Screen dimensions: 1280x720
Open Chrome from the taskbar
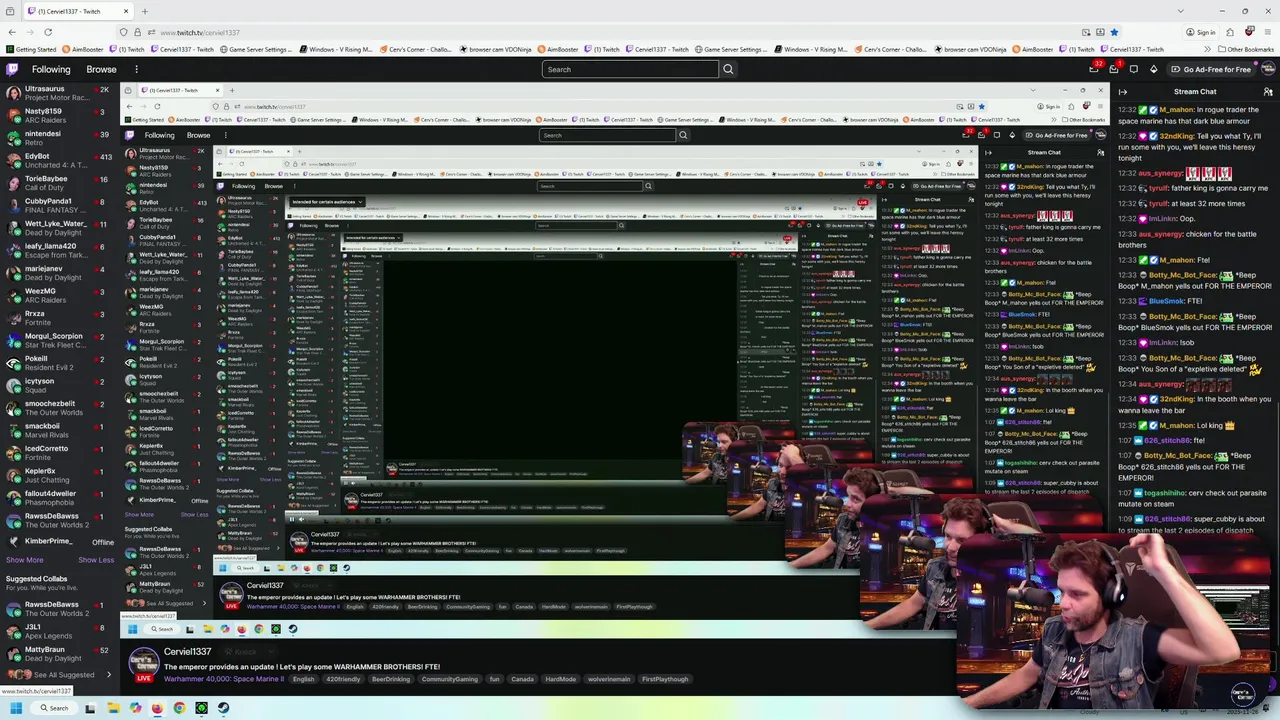(x=179, y=708)
